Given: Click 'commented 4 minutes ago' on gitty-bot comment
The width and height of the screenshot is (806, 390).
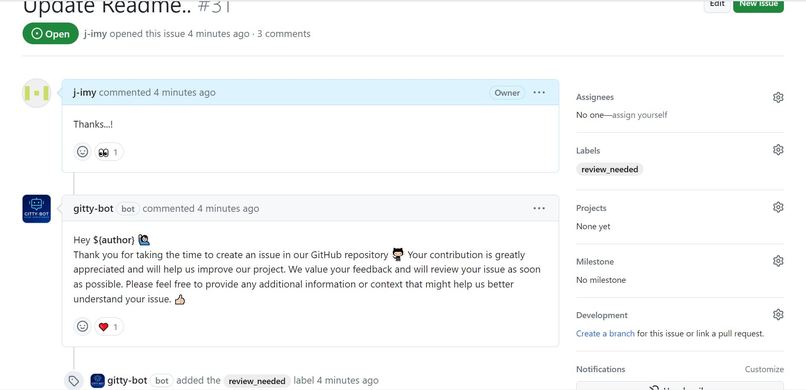Looking at the screenshot, I should 201,209.
